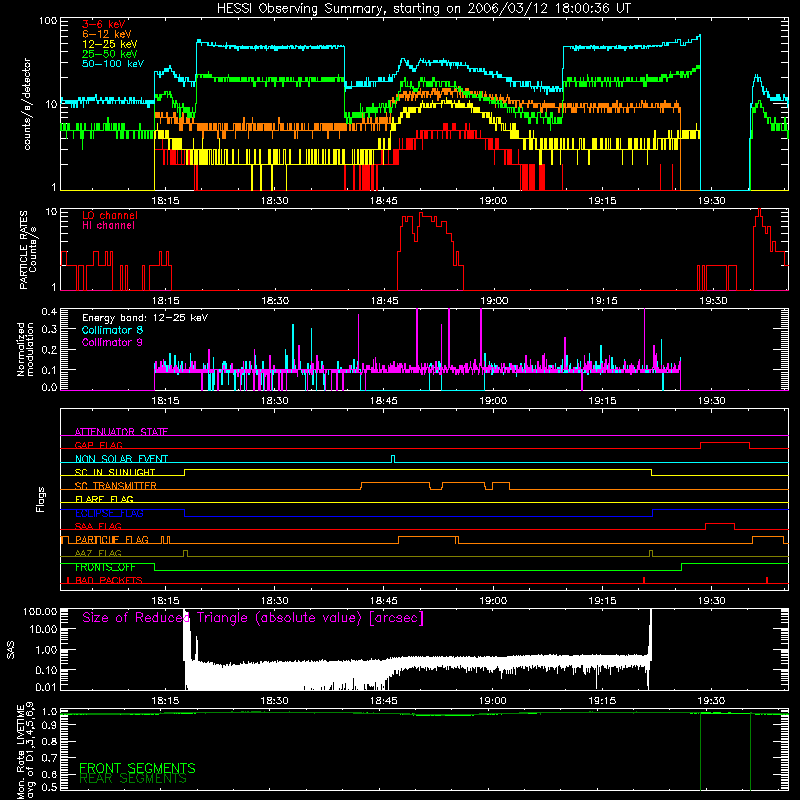Screen dimensions: 800x800
Task: Click the ECLIPSE FLAG label
Action: (x=109, y=513)
